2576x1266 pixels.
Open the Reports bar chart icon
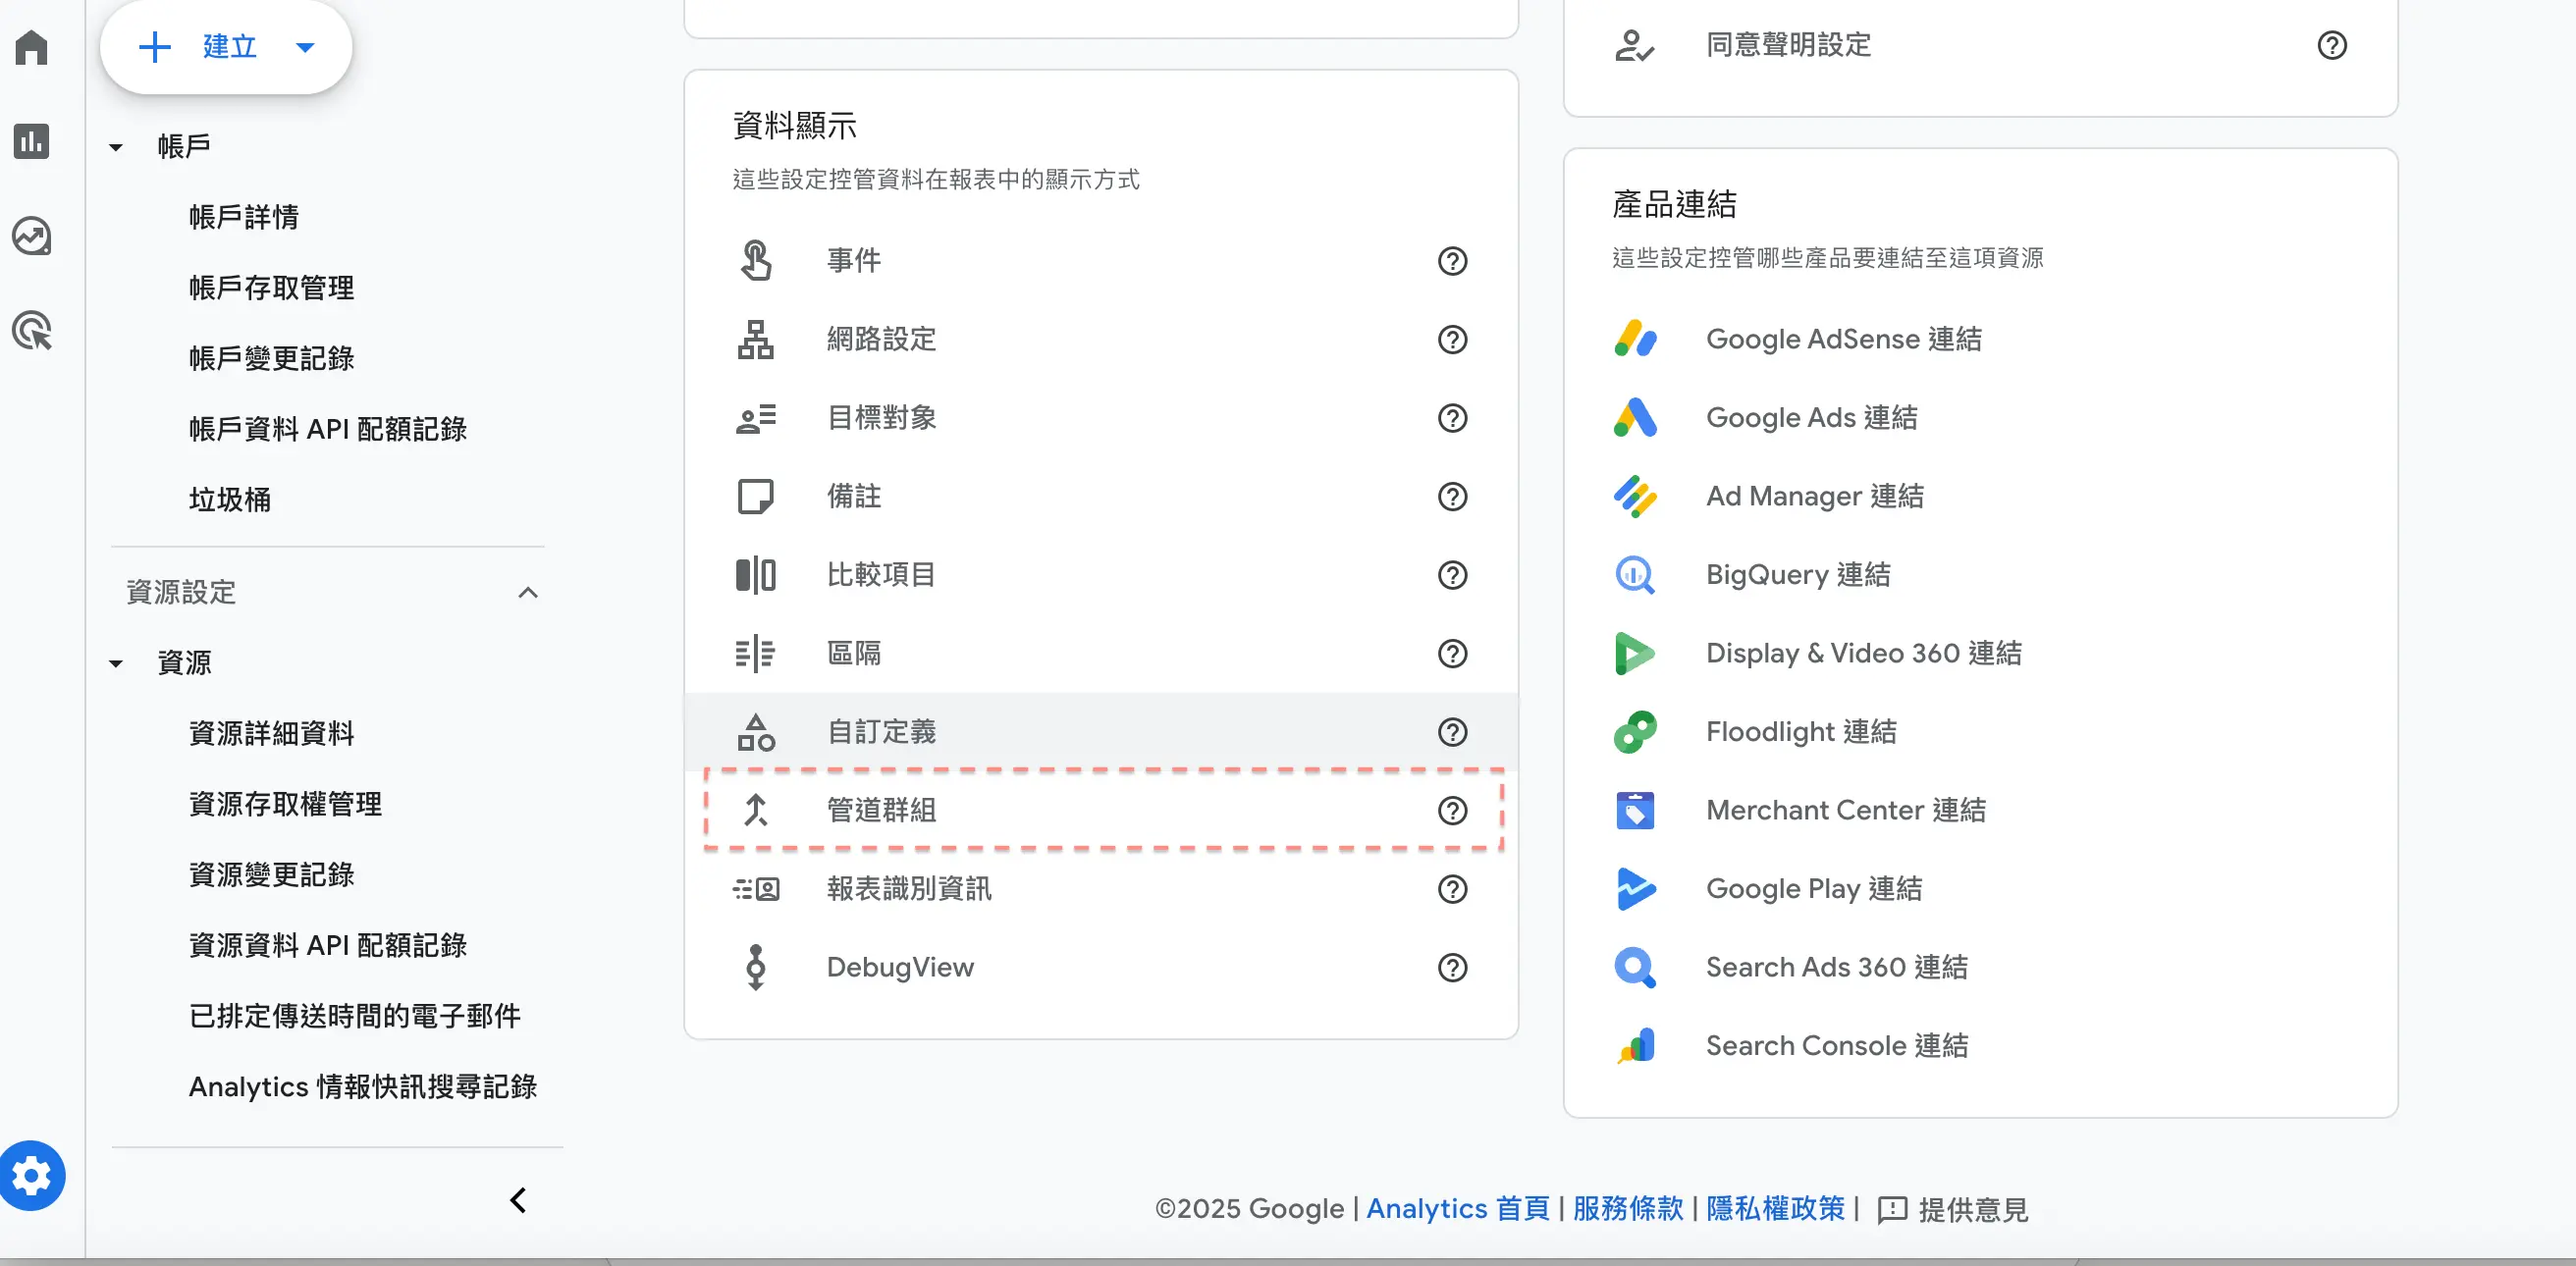(x=31, y=141)
